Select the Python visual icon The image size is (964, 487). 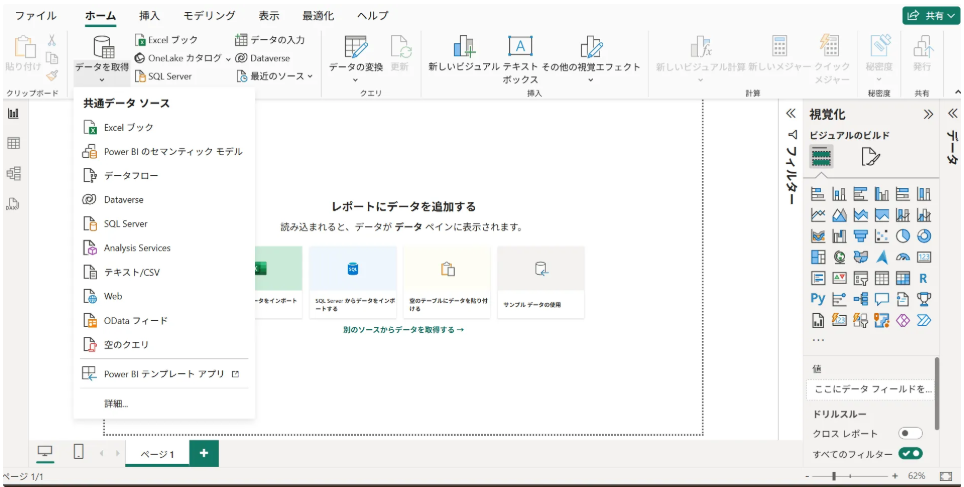[818, 299]
